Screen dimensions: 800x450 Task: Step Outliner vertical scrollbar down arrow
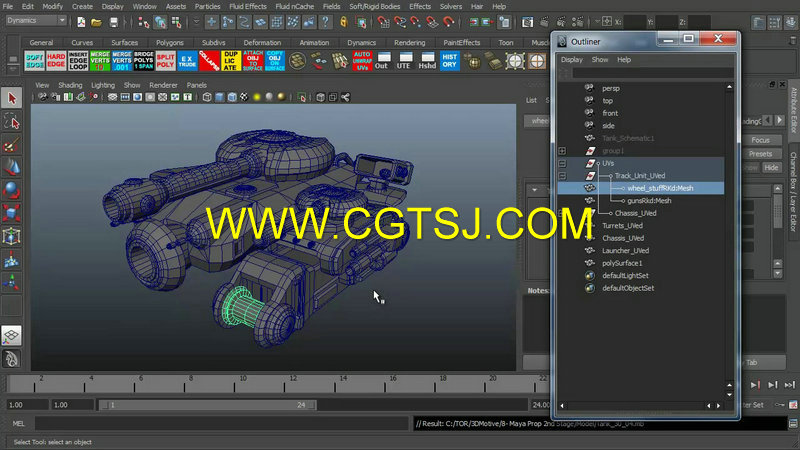(x=729, y=394)
